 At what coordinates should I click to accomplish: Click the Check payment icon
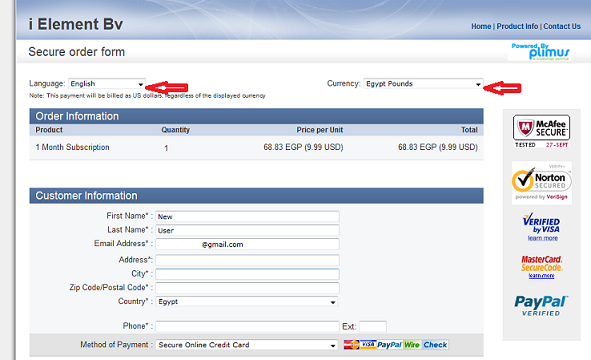[435, 345]
